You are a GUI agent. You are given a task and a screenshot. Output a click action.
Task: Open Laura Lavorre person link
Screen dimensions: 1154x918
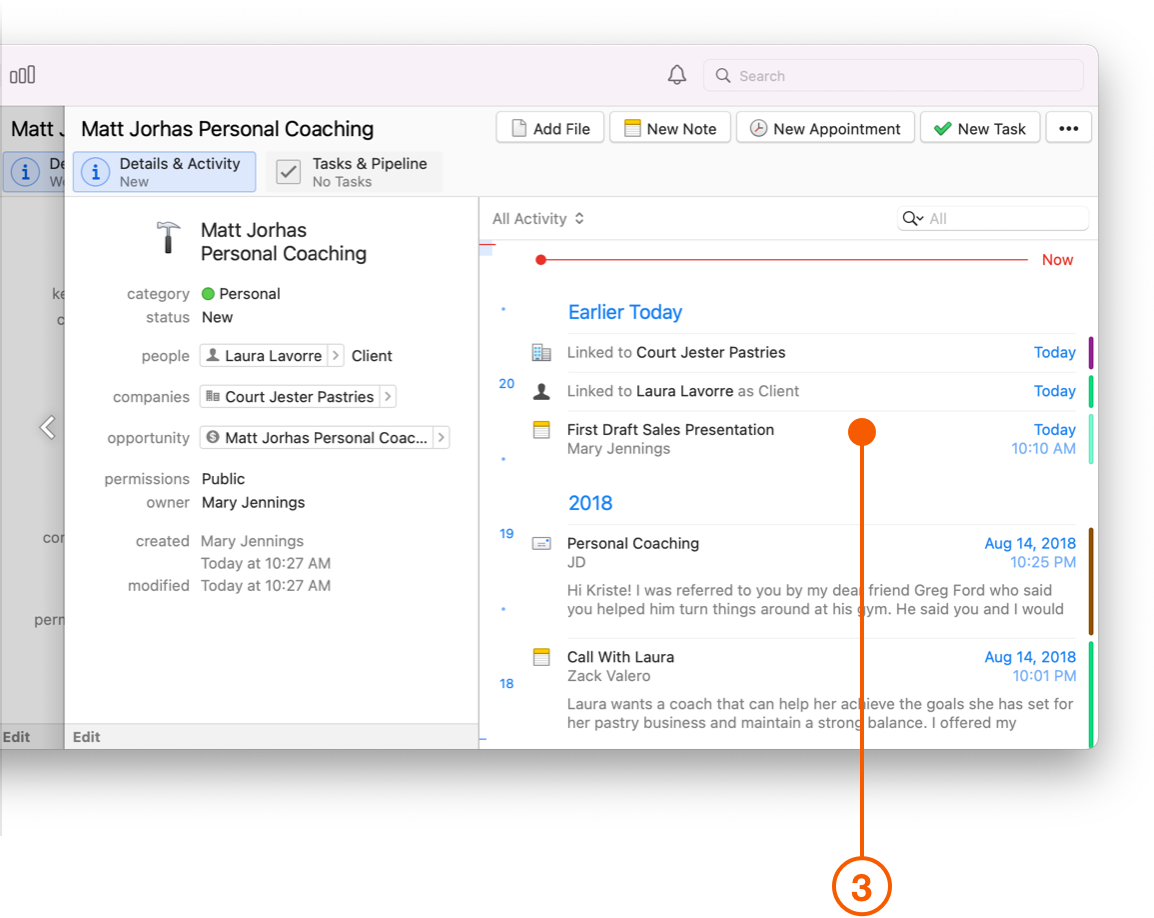[x=263, y=356]
